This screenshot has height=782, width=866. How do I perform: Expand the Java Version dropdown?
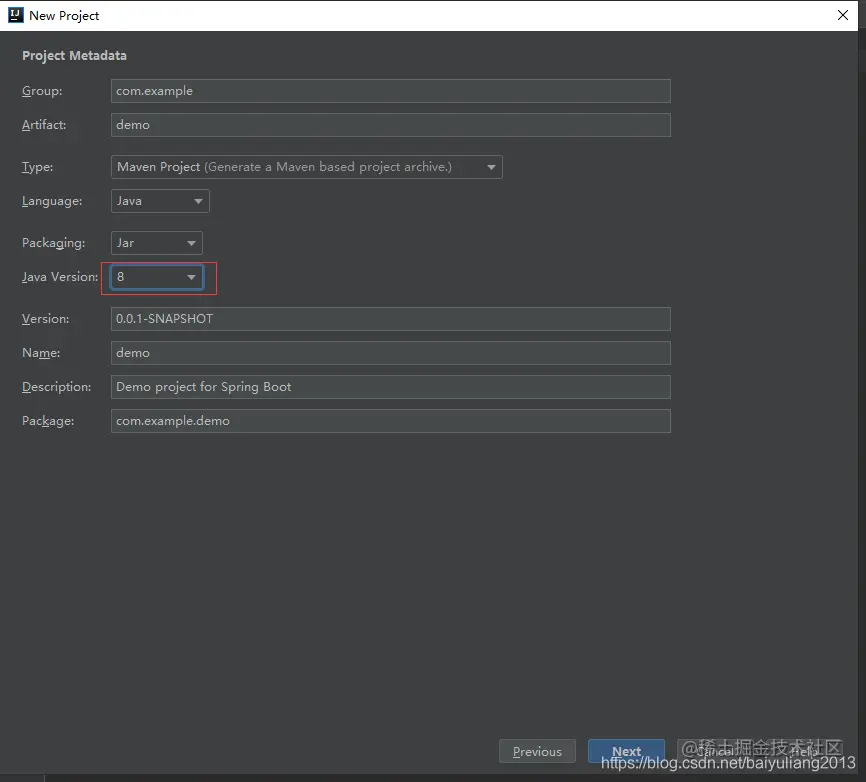point(157,277)
